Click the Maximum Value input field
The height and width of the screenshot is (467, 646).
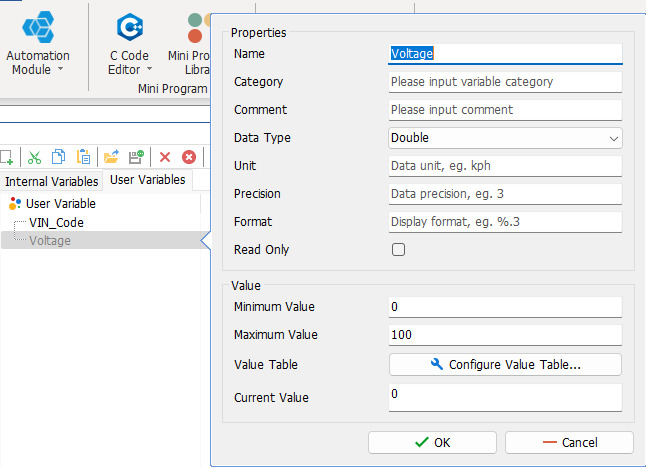coord(505,335)
